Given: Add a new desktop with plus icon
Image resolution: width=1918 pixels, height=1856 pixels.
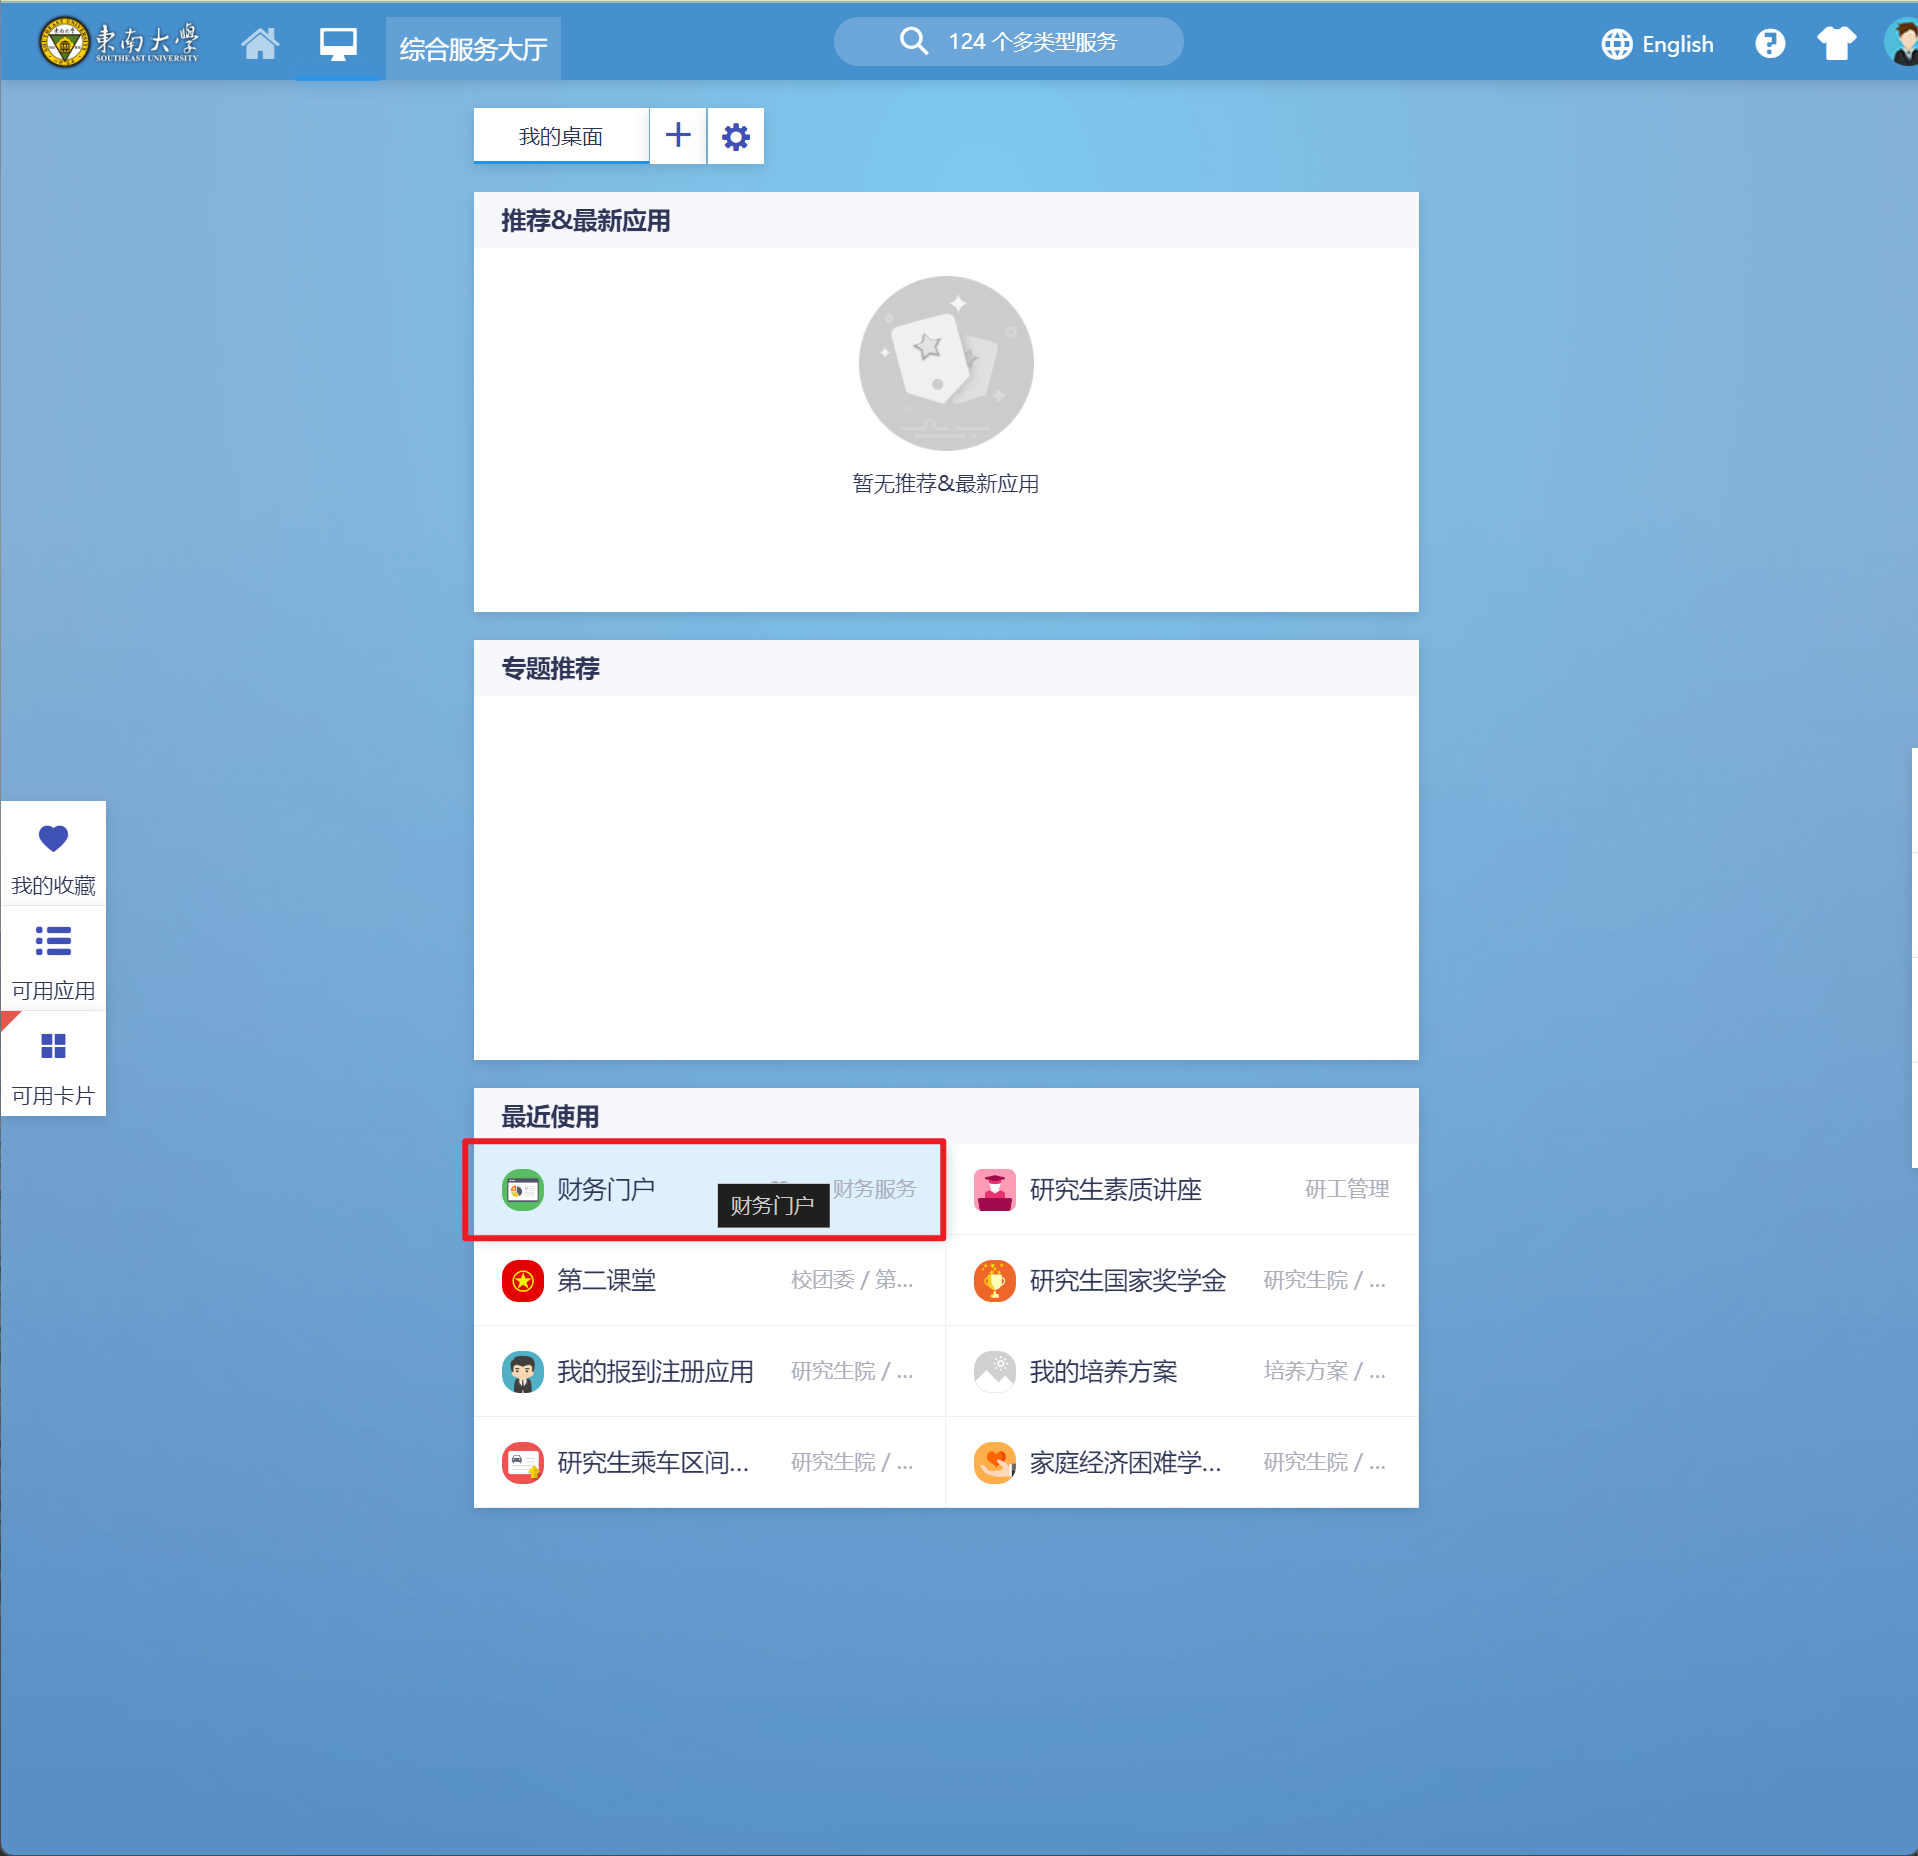Looking at the screenshot, I should pyautogui.click(x=678, y=136).
